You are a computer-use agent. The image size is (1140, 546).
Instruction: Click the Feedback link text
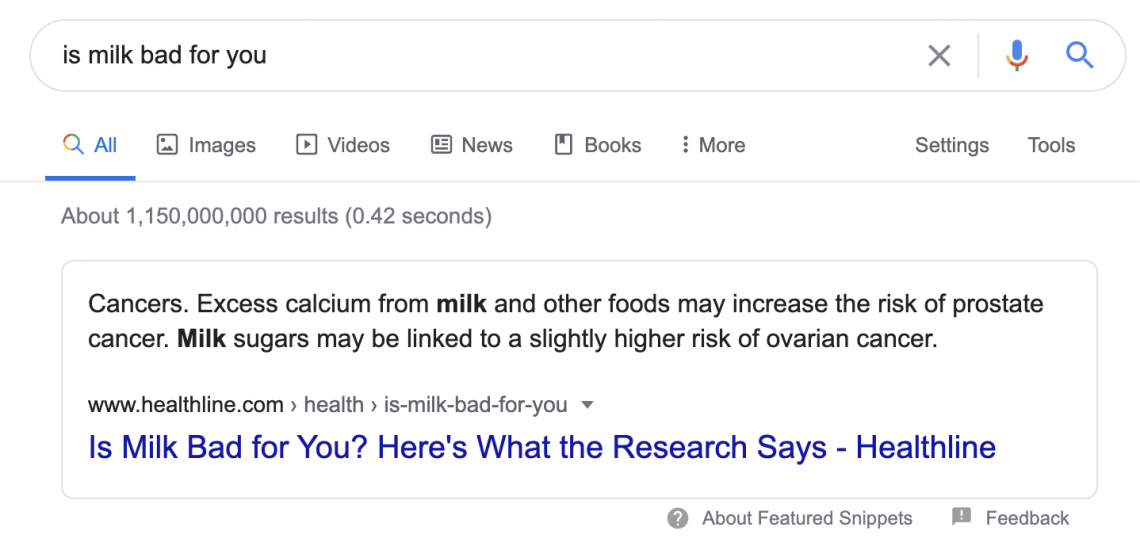pos(1027,518)
